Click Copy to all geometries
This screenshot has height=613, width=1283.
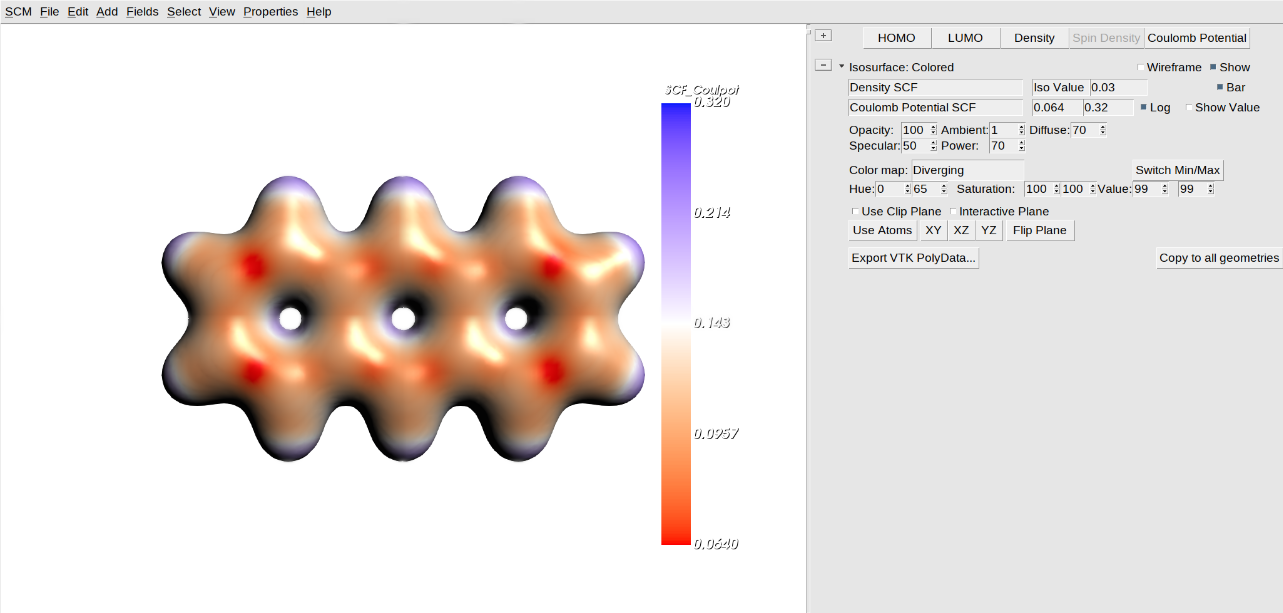pos(1219,257)
